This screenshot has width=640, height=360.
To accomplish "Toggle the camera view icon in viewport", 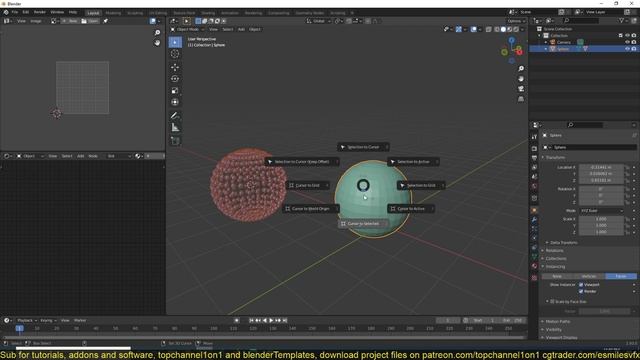I will (521, 89).
